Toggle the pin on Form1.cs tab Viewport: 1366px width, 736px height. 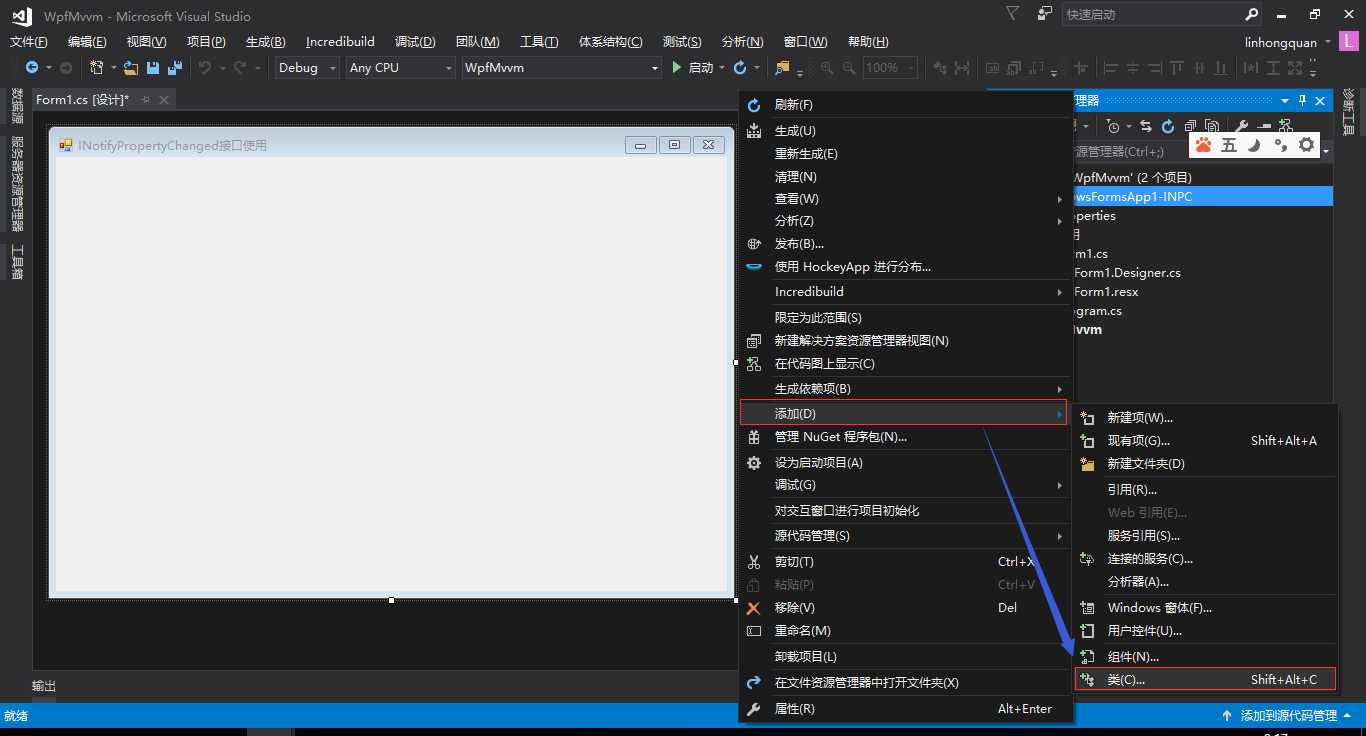(146, 99)
